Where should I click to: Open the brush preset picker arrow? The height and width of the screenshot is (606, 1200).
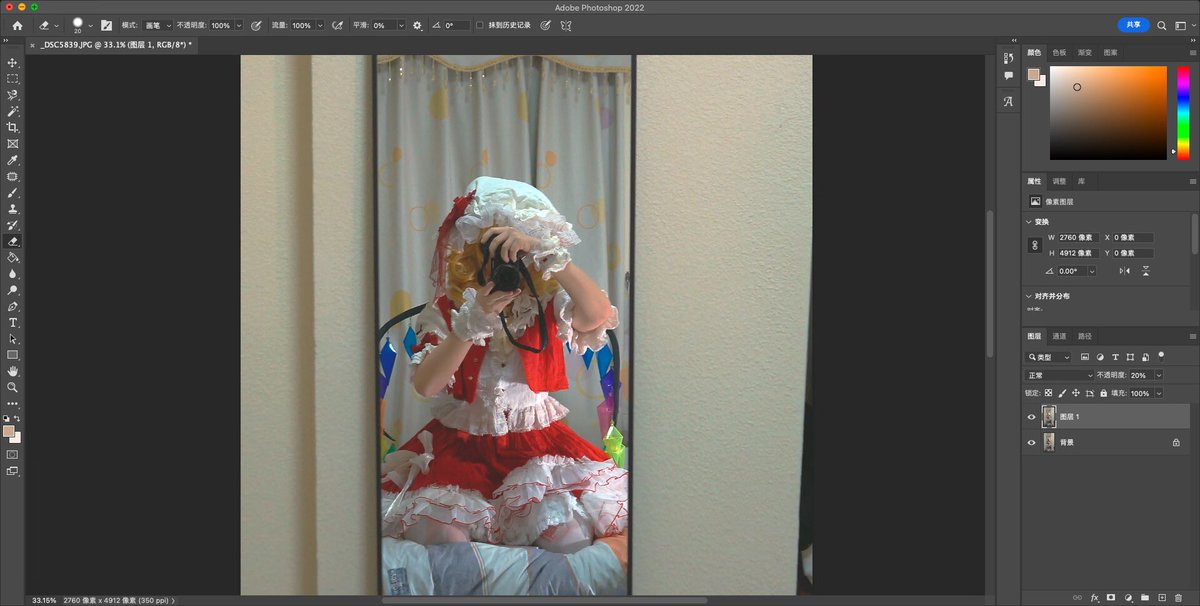[91, 25]
